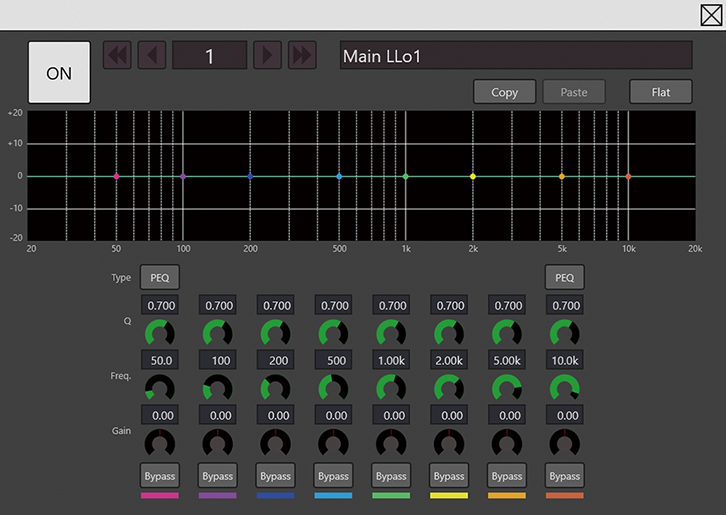
Task: Go to next channel with right arrow
Action: tap(267, 56)
